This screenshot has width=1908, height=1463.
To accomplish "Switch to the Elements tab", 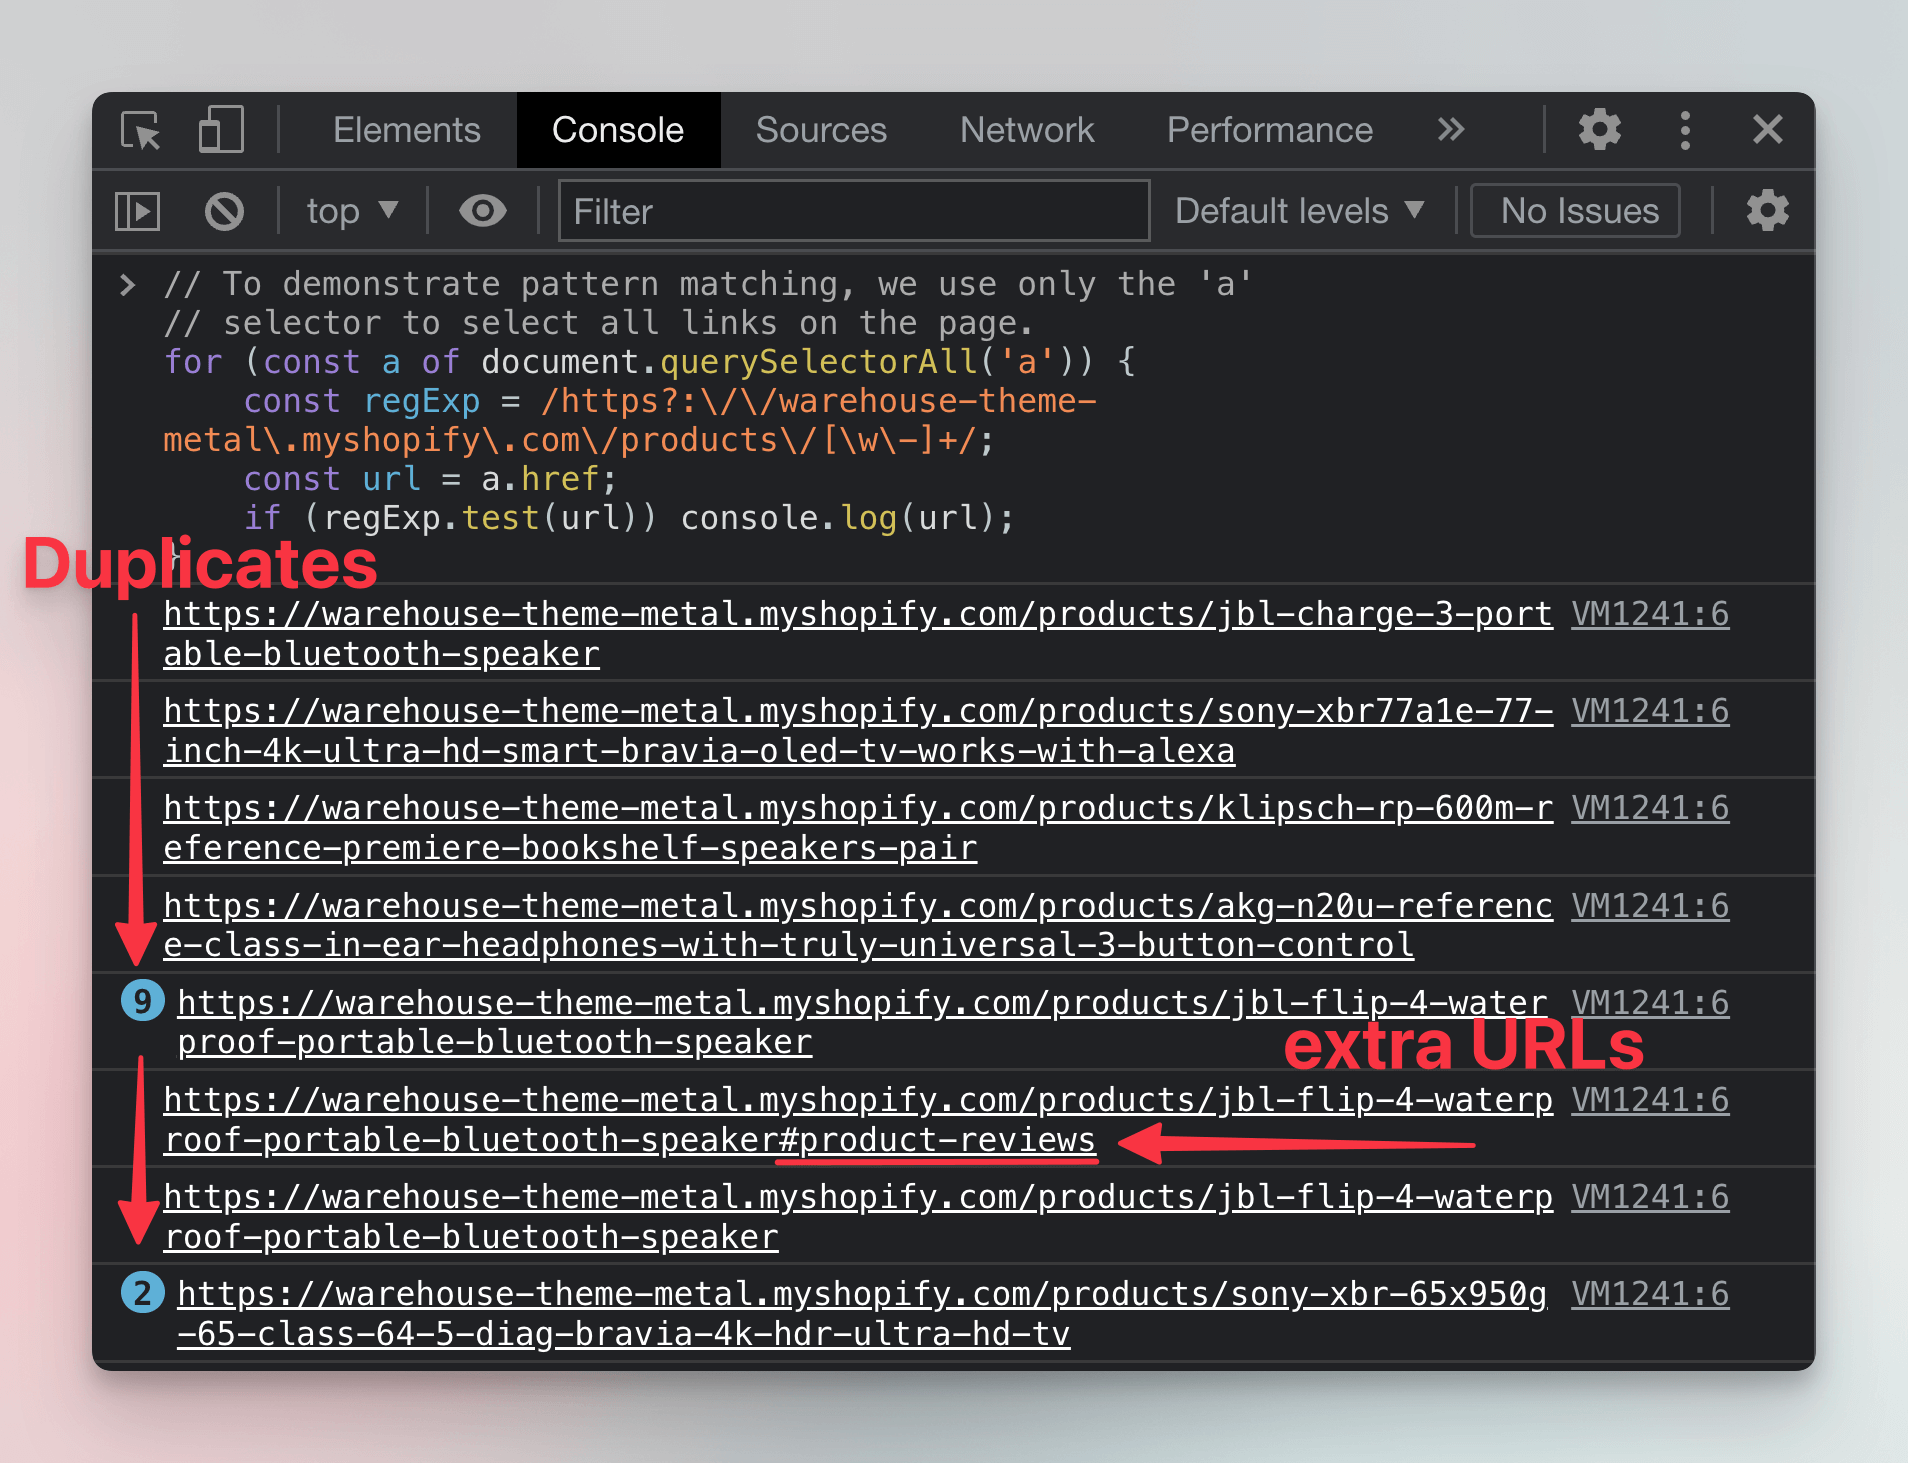I will pos(406,130).
